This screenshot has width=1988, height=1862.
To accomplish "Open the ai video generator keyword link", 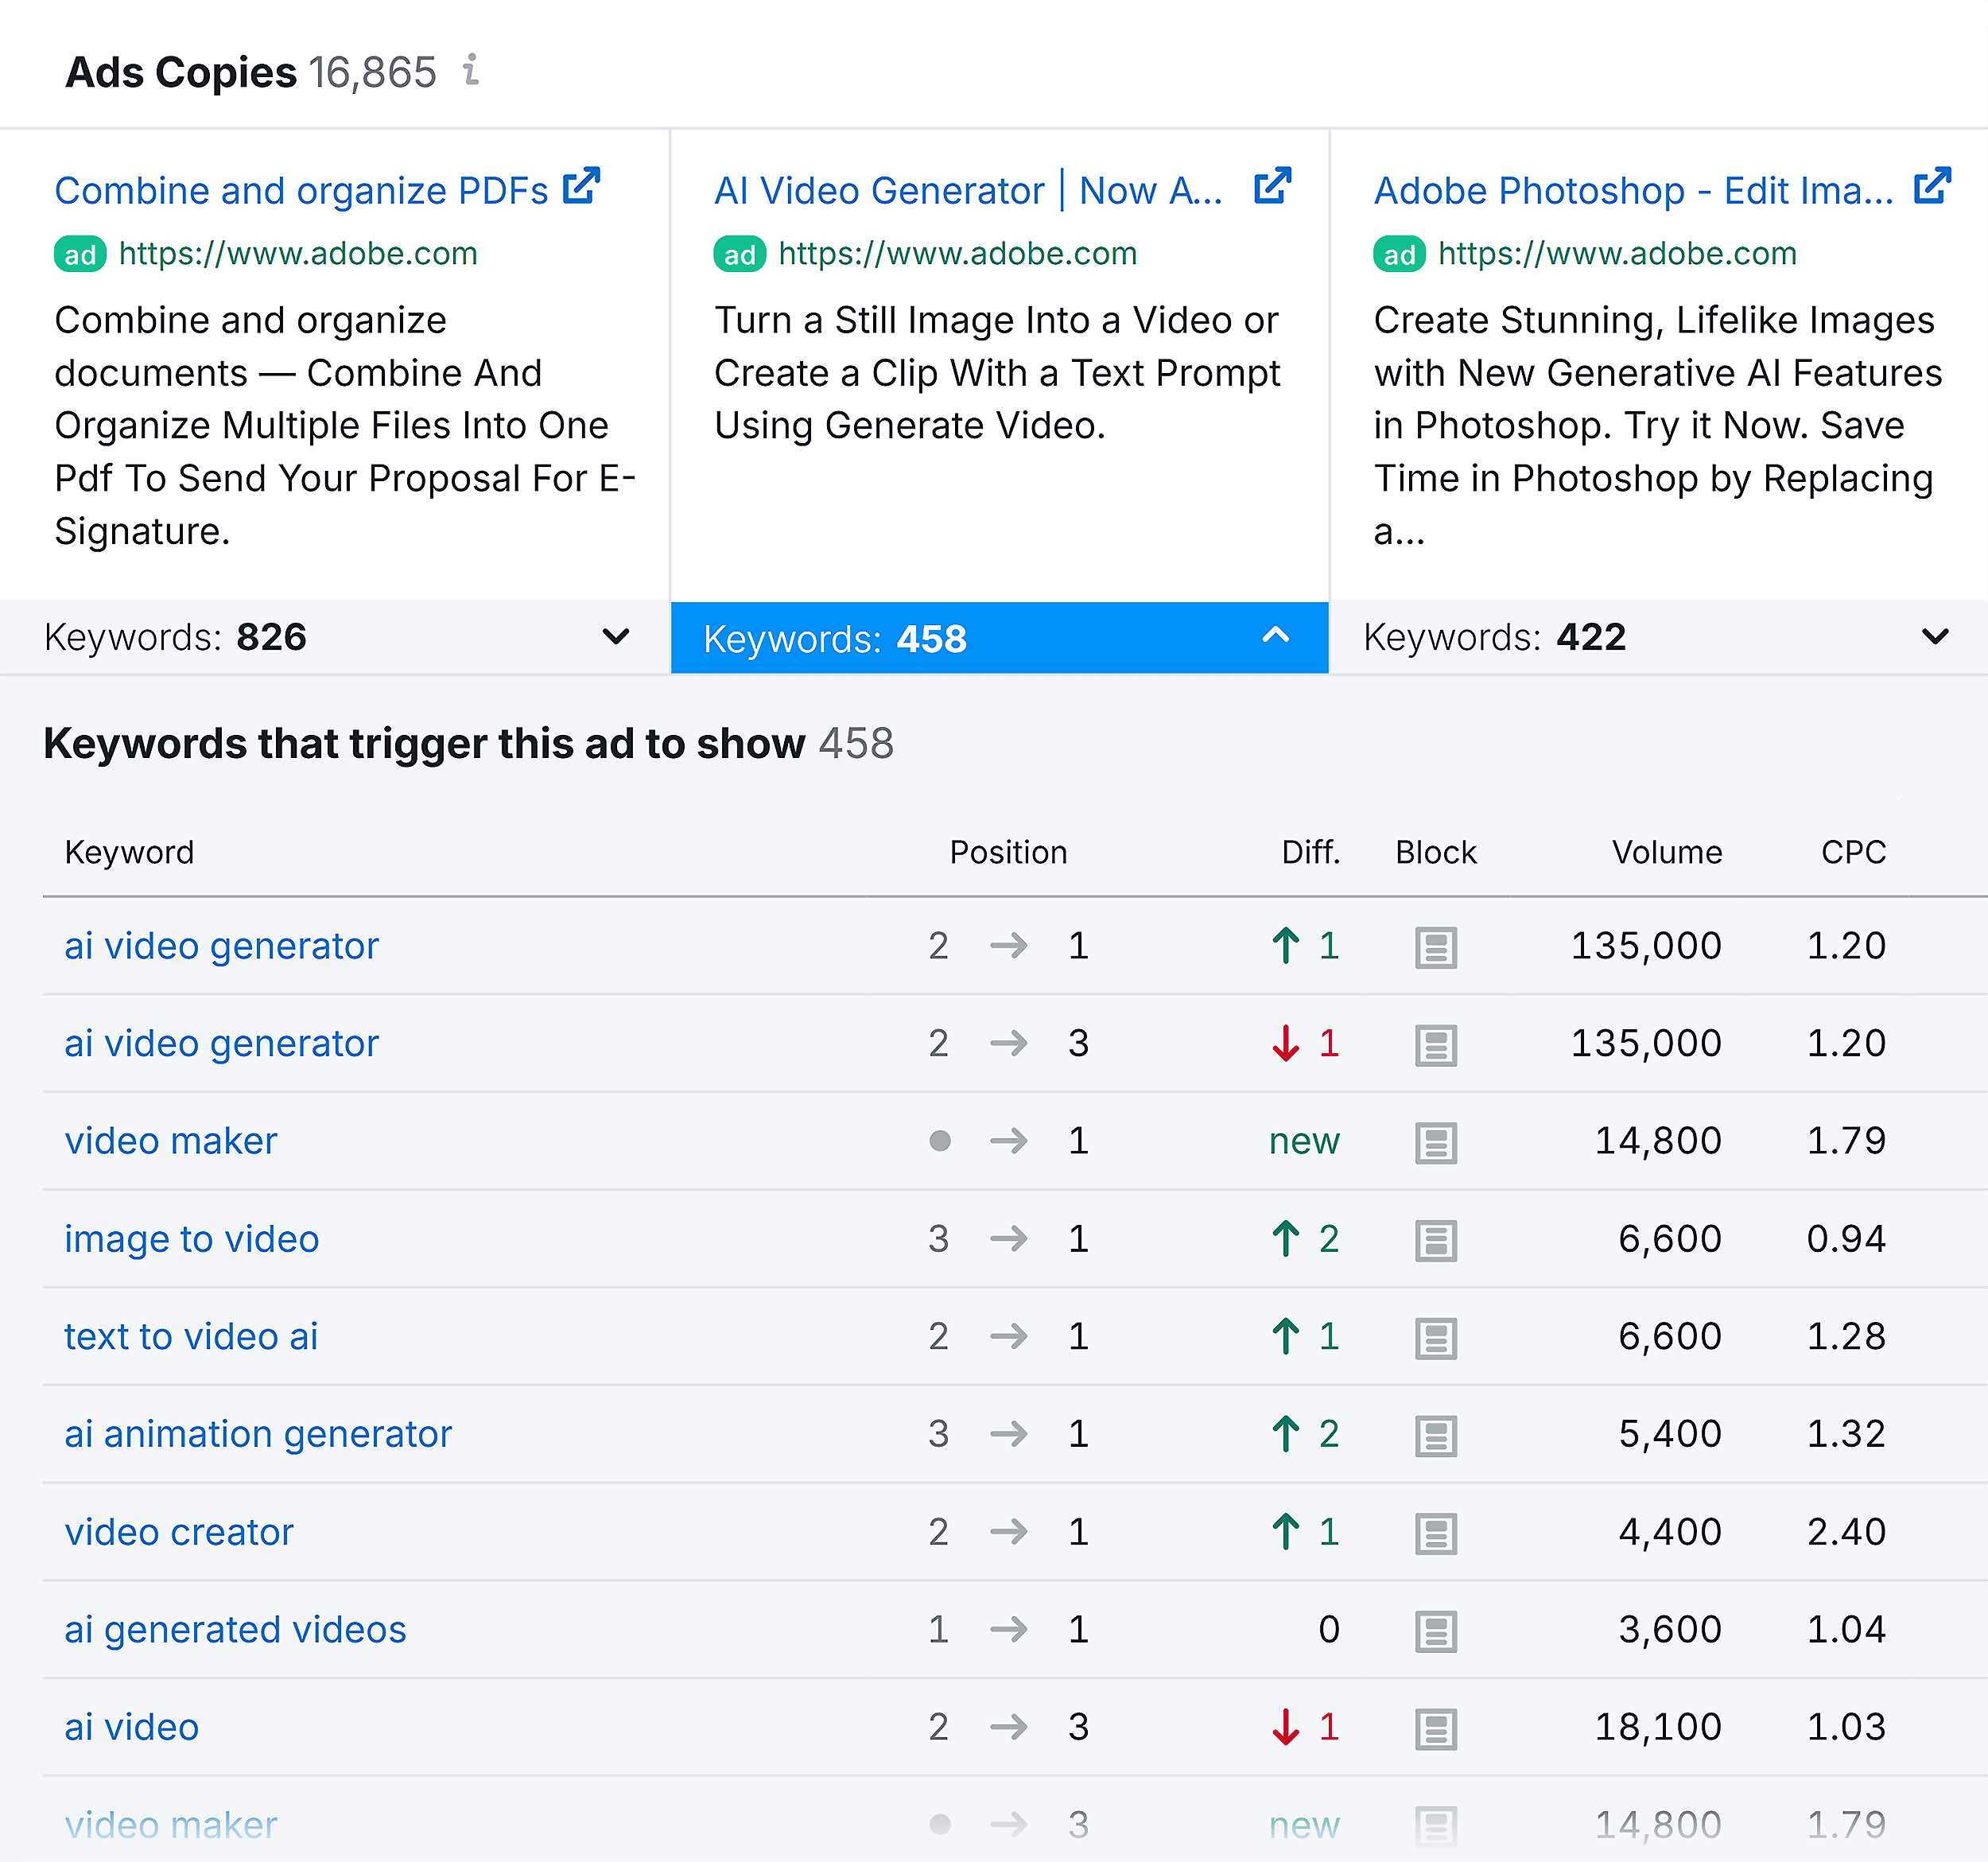I will (x=220, y=945).
